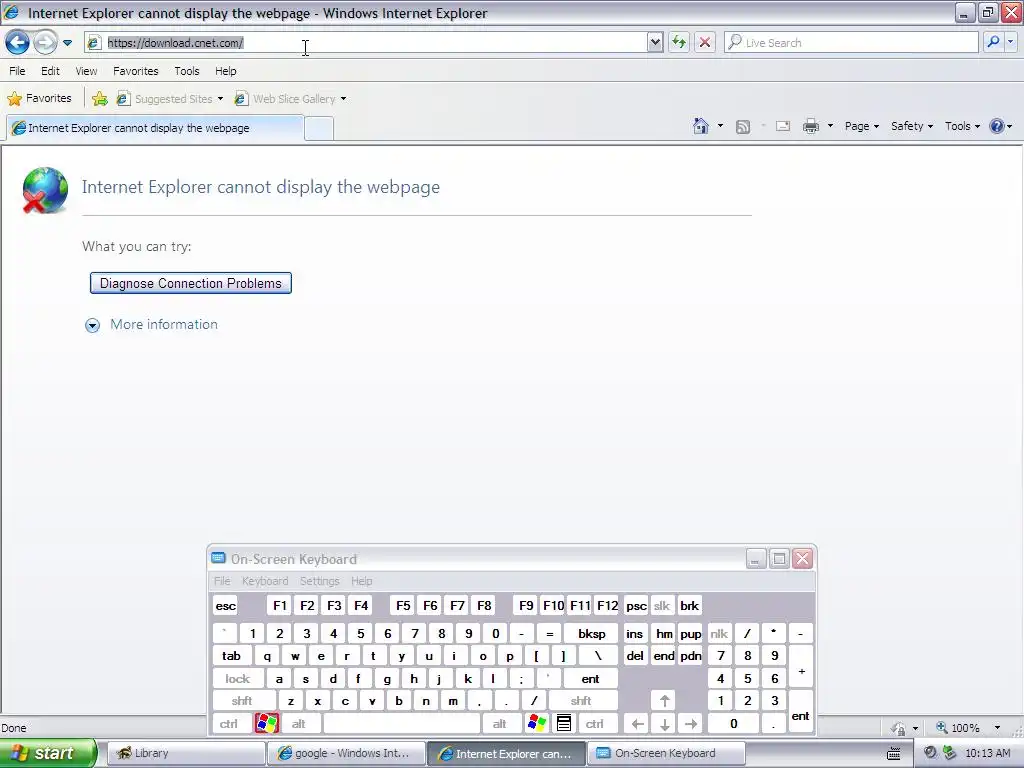This screenshot has height=768, width=1024.
Task: Click the tab key on On-Screen Keyboard
Action: [231, 656]
